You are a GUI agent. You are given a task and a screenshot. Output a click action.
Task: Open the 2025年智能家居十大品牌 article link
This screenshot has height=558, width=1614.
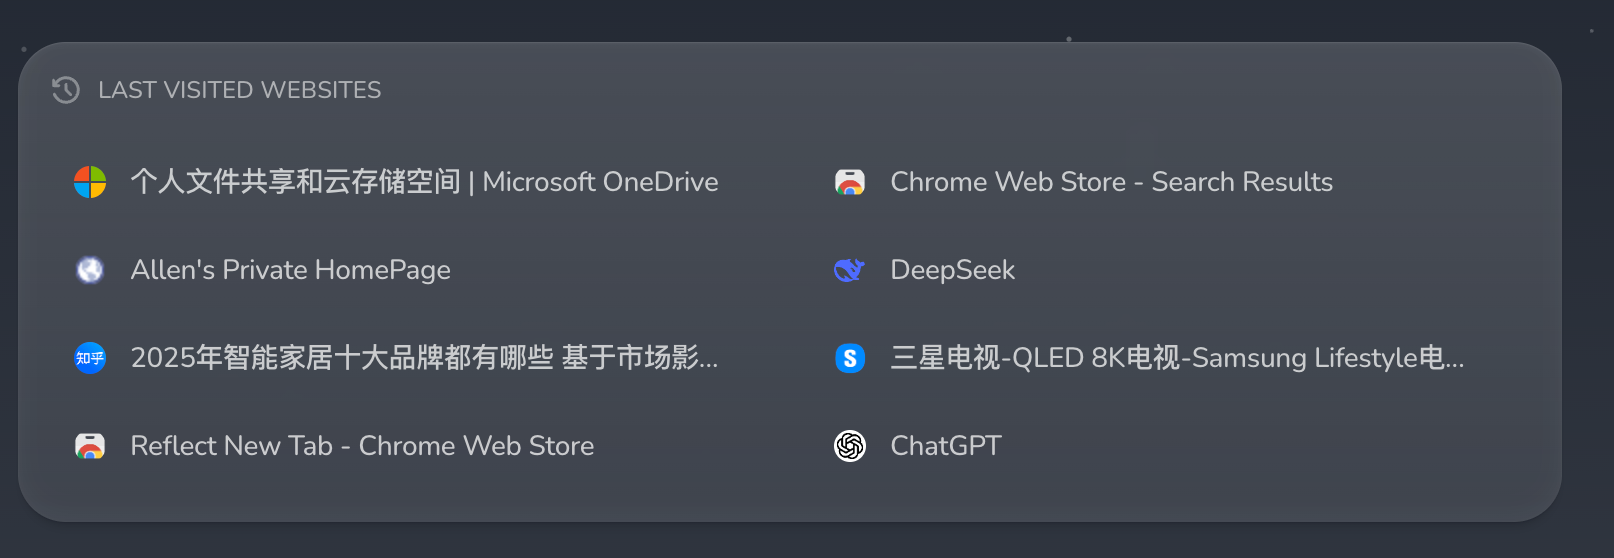424,358
